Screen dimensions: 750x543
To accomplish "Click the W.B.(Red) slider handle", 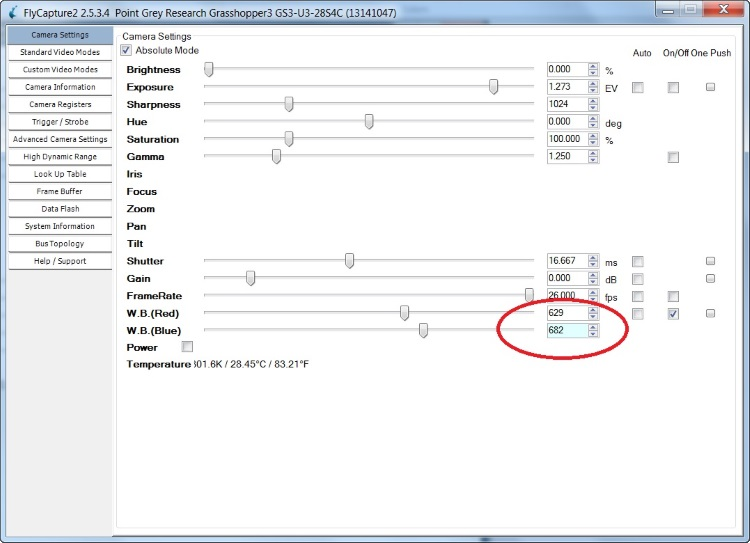I will [x=404, y=313].
